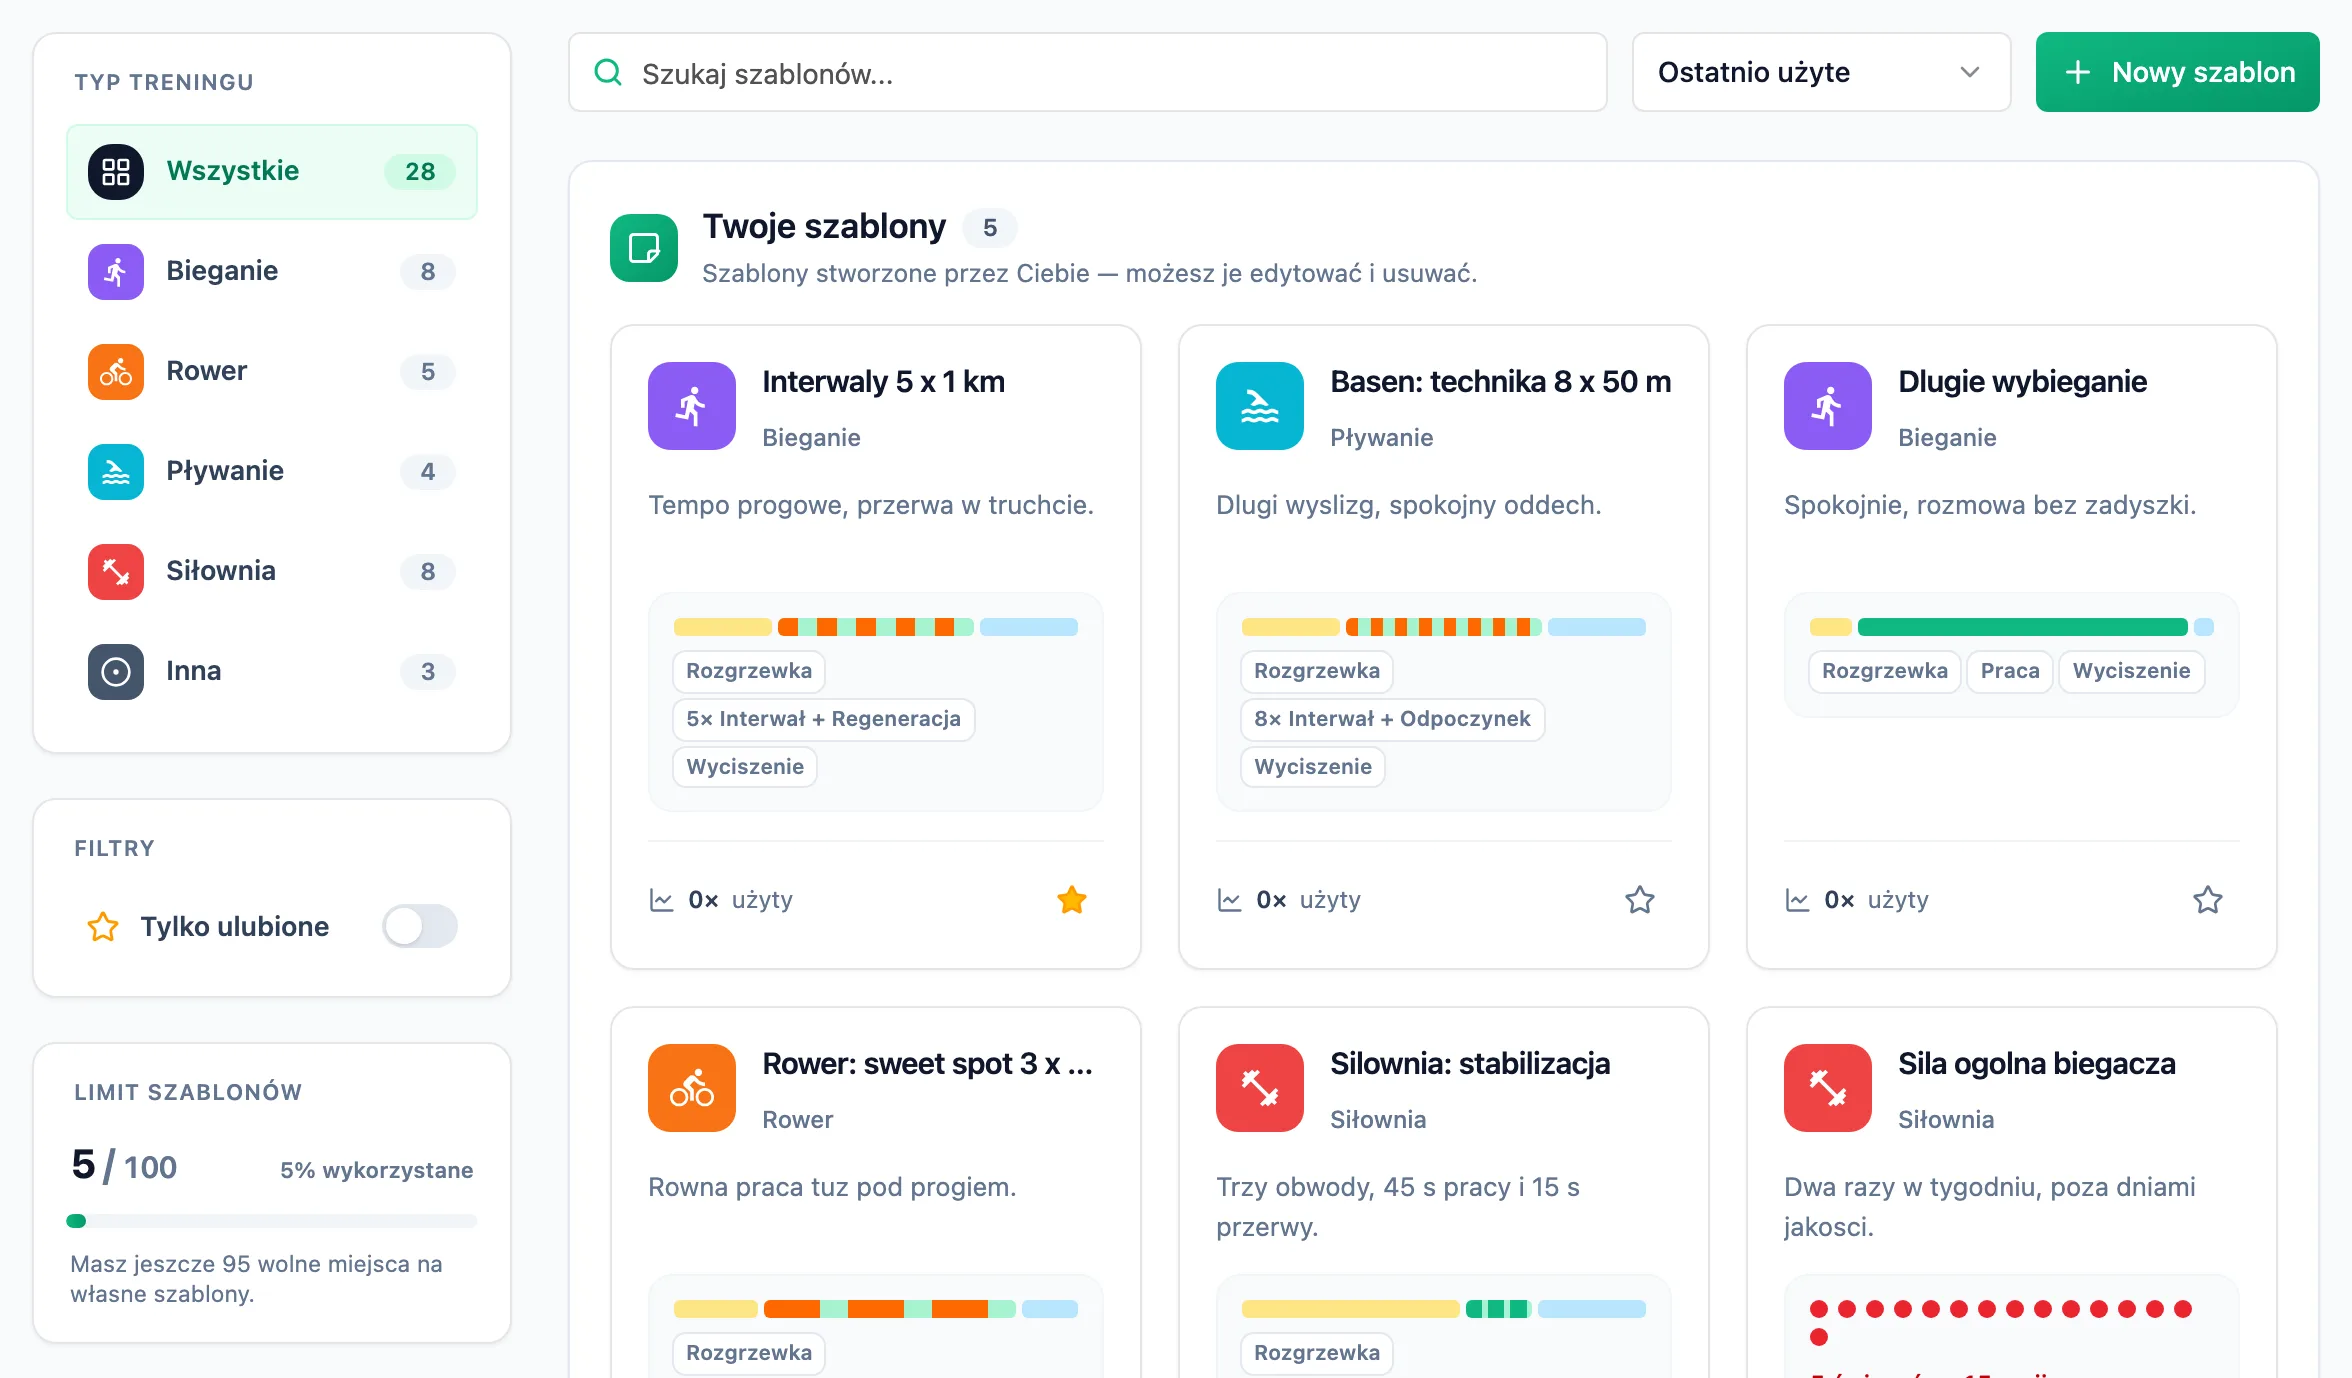Create a template with Nowy szablon

(x=2178, y=72)
